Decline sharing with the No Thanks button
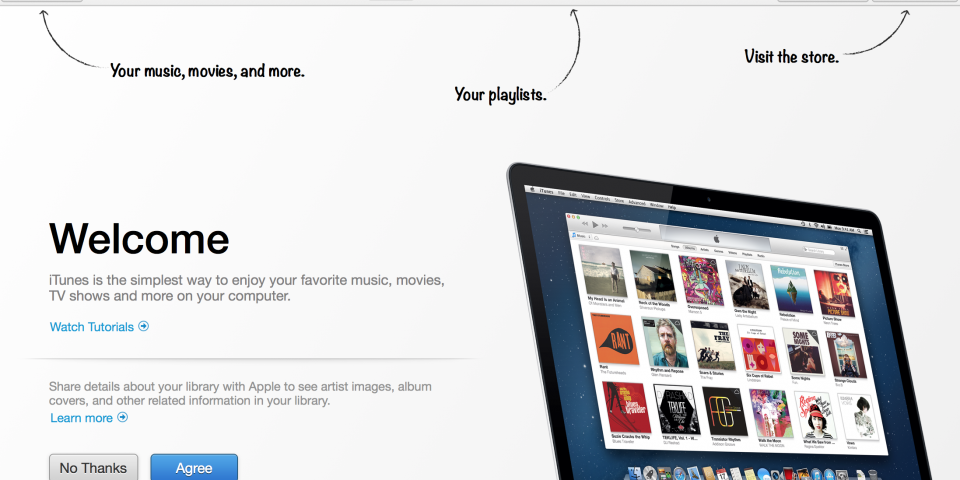This screenshot has height=480, width=960. (x=93, y=467)
